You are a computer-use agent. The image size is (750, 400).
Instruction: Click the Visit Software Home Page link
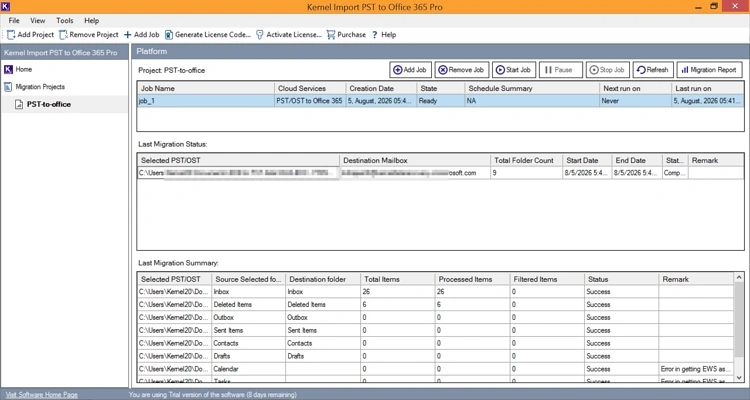click(x=42, y=395)
